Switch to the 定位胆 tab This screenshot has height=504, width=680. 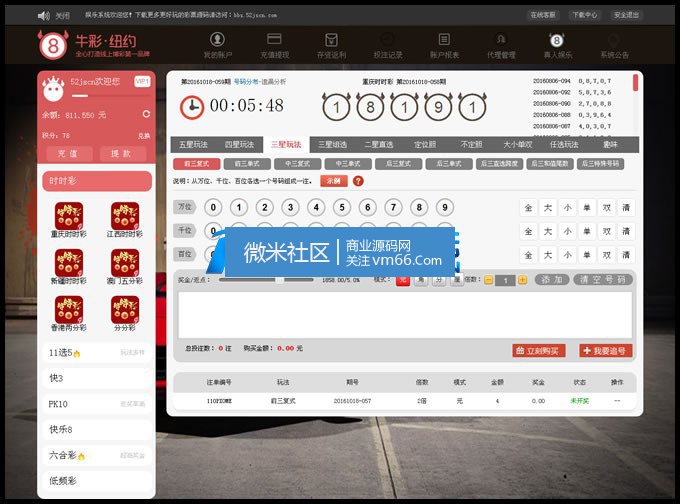point(425,144)
